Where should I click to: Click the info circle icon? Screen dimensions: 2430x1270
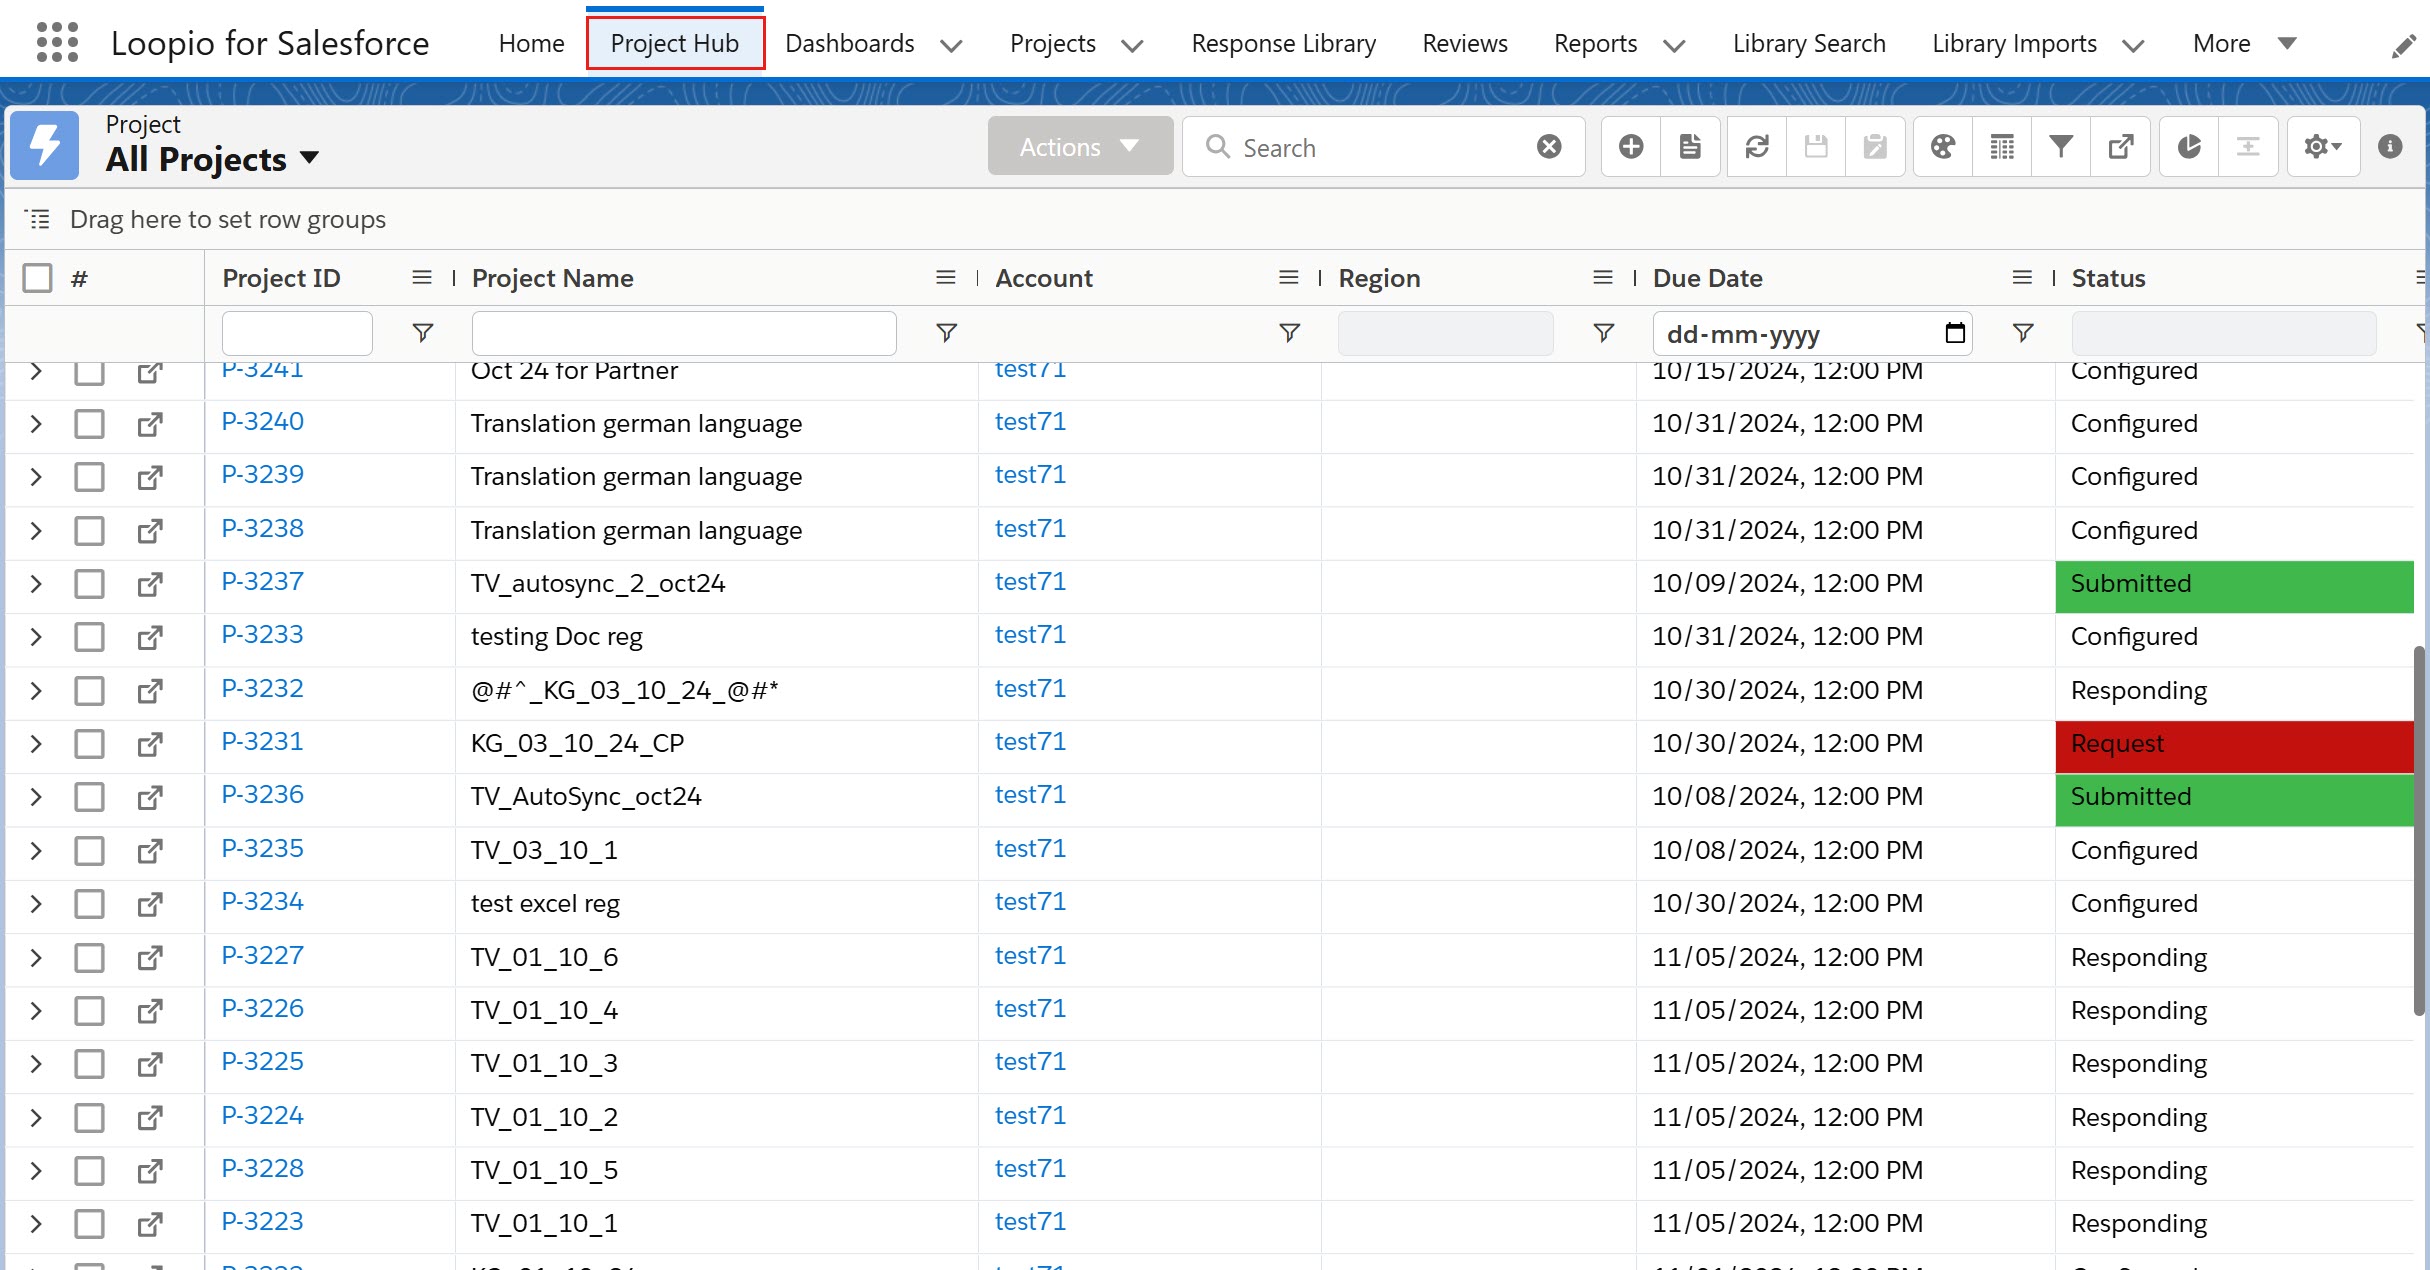pos(2390,147)
